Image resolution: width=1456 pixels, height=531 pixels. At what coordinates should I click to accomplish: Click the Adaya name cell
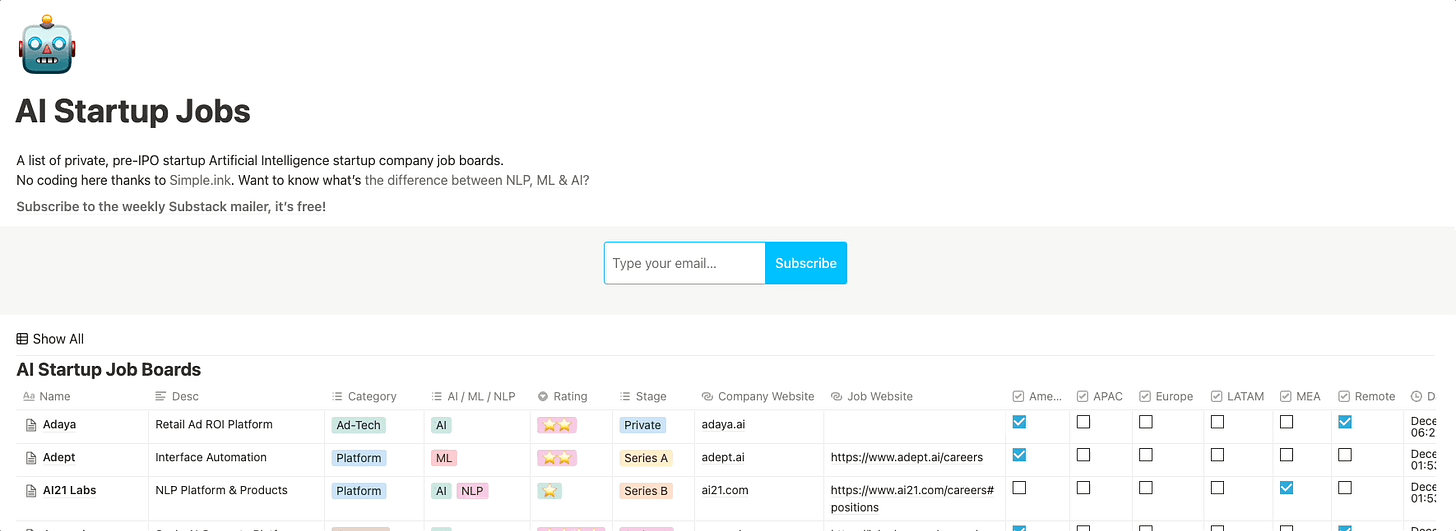[59, 425]
